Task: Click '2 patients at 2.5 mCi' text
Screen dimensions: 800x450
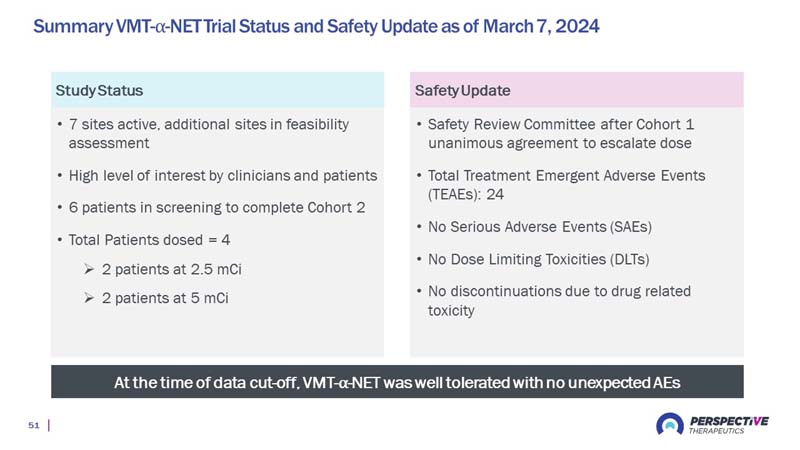Action: coord(171,269)
